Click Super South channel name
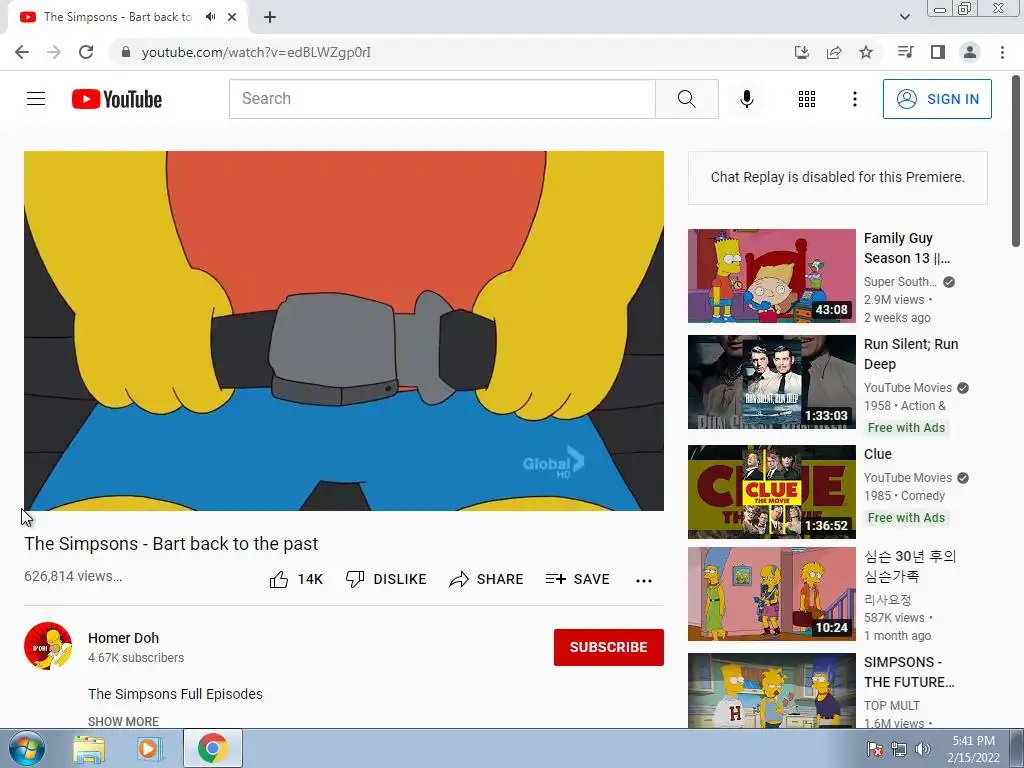The height and width of the screenshot is (768, 1024). 900,281
